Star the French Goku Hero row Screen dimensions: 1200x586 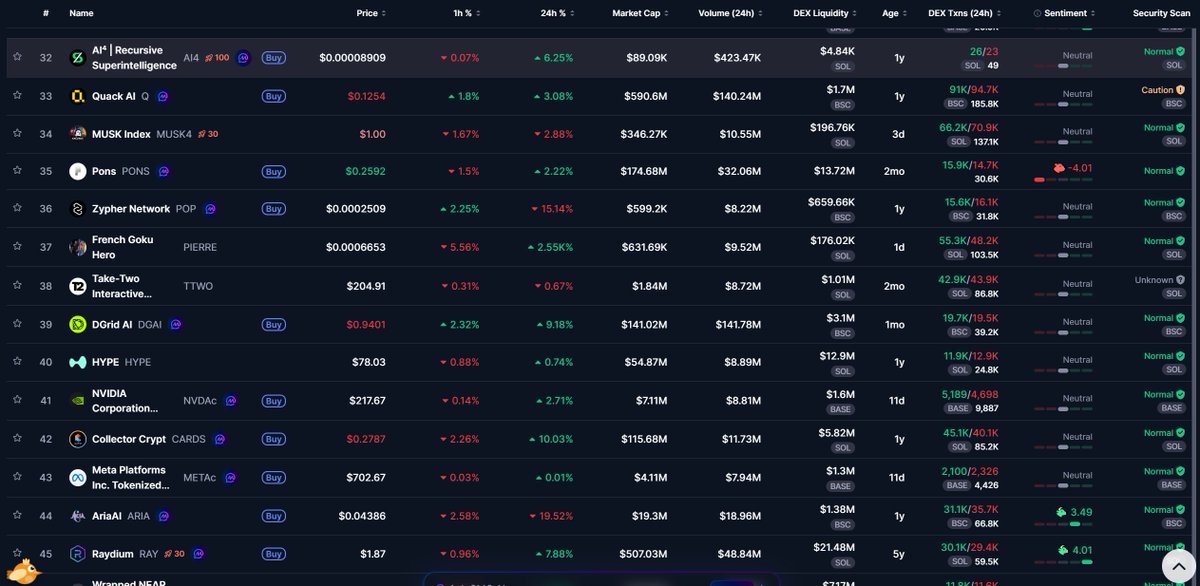(17, 247)
